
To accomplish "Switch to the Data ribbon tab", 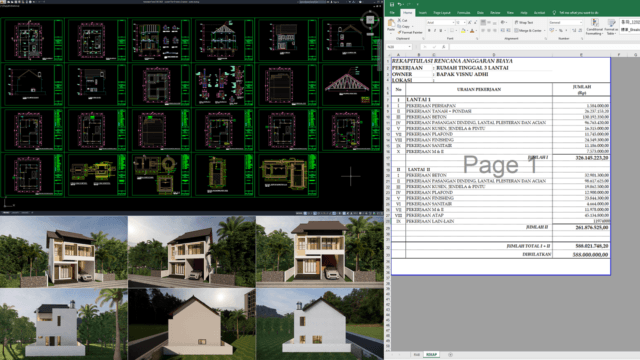I will (480, 13).
